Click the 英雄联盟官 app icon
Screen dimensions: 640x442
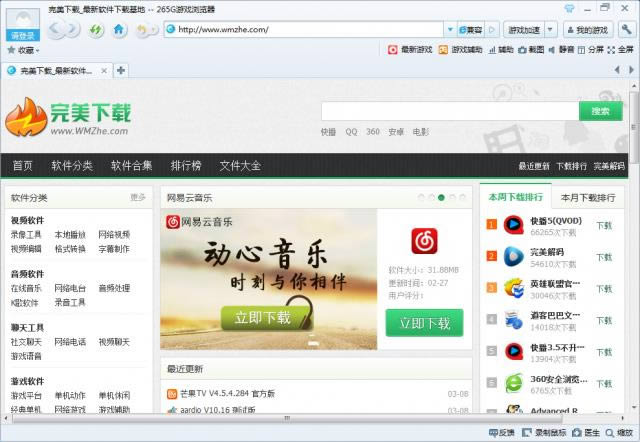click(513, 288)
